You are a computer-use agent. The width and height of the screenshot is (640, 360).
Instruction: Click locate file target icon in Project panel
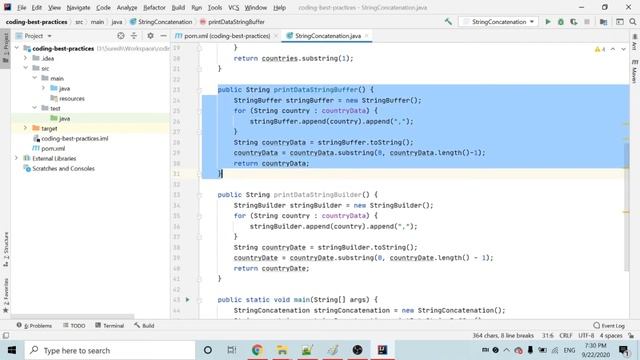point(121,36)
